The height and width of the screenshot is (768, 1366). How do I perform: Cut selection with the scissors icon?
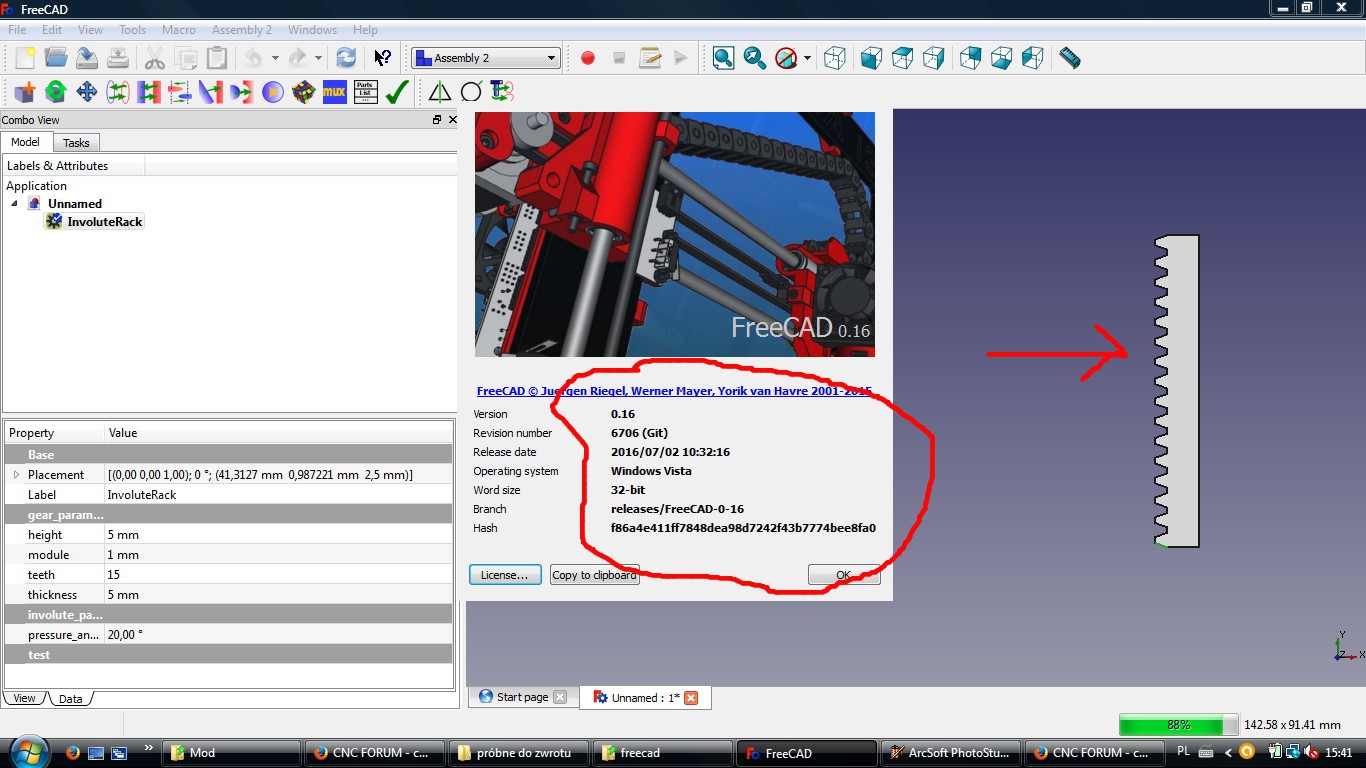point(154,58)
